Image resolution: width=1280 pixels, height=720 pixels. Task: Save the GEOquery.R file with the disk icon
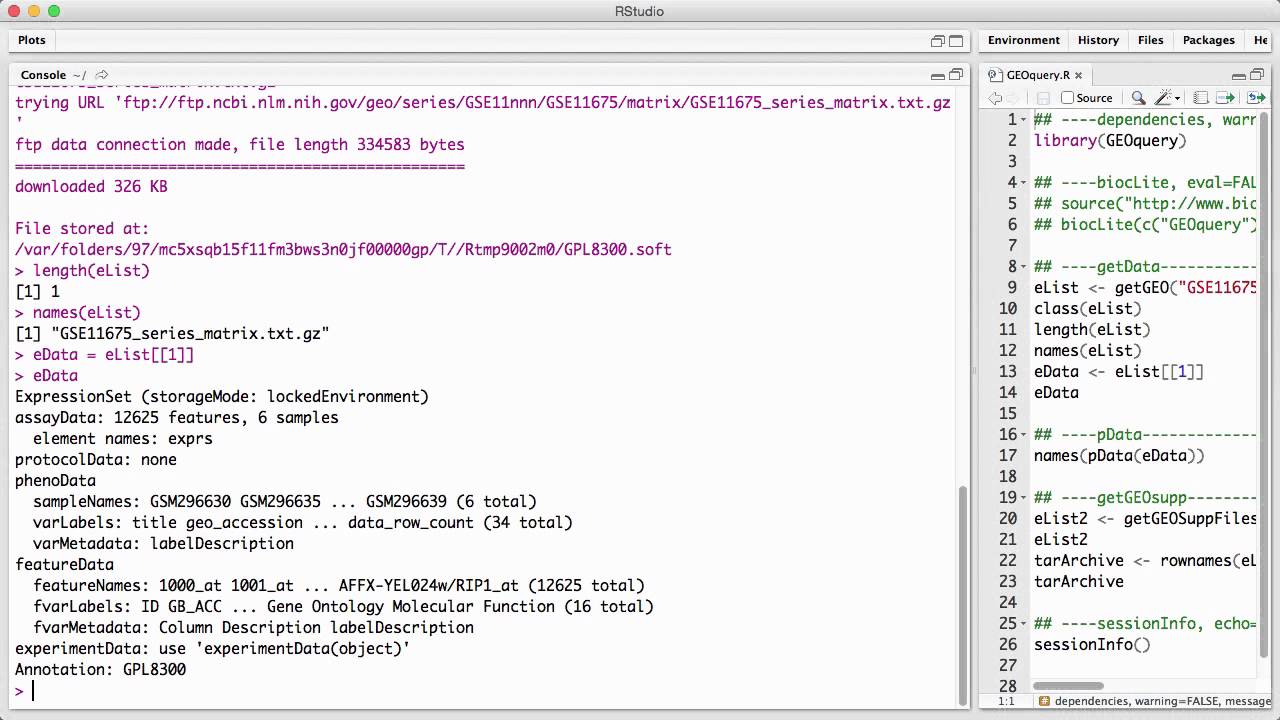tap(1043, 98)
